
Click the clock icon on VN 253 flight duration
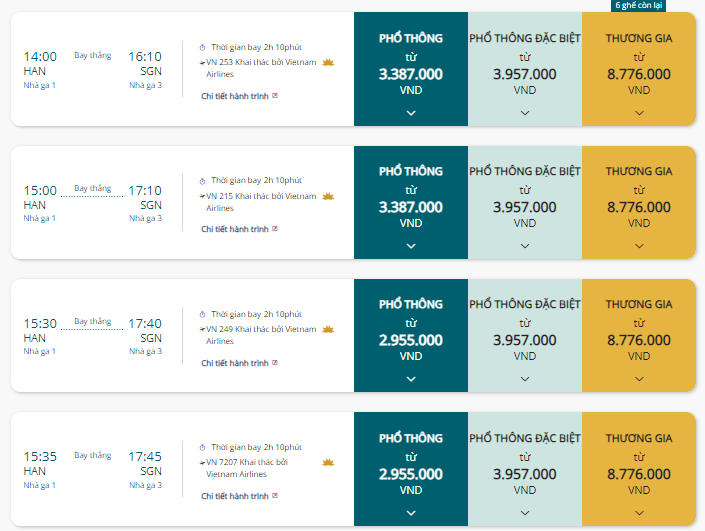click(202, 47)
